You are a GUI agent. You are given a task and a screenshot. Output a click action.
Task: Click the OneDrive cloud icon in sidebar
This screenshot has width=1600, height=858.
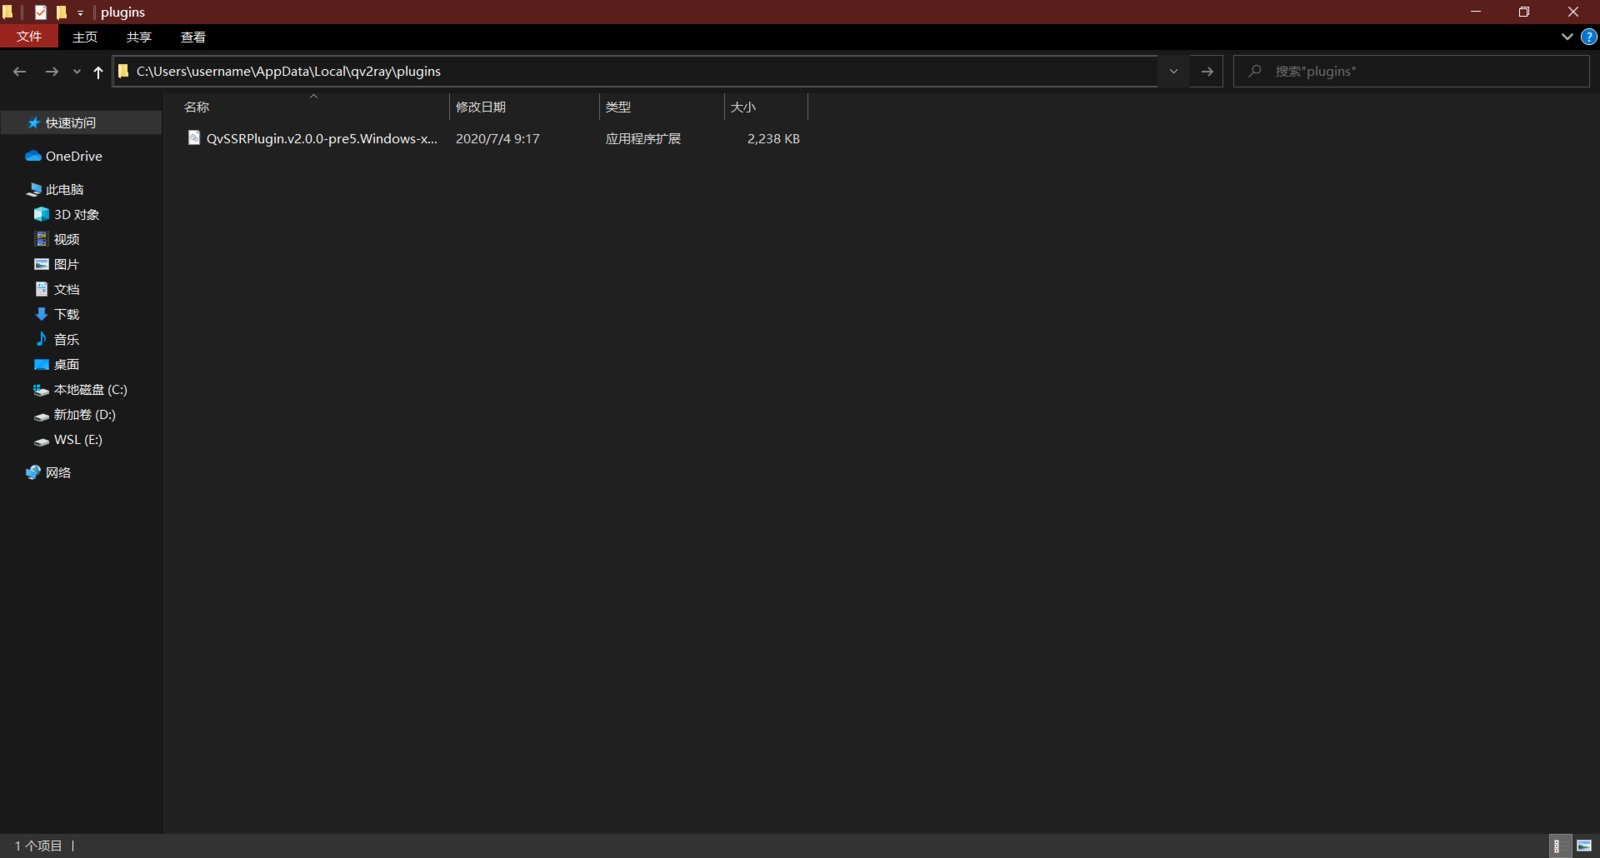33,156
